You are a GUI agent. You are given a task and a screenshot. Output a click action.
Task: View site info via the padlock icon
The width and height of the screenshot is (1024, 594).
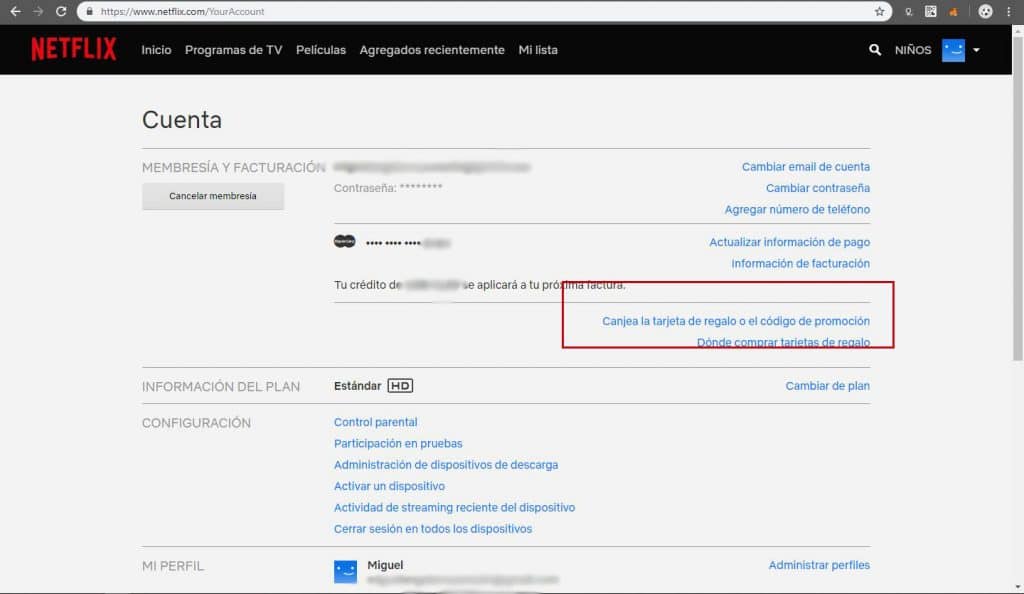tap(89, 11)
